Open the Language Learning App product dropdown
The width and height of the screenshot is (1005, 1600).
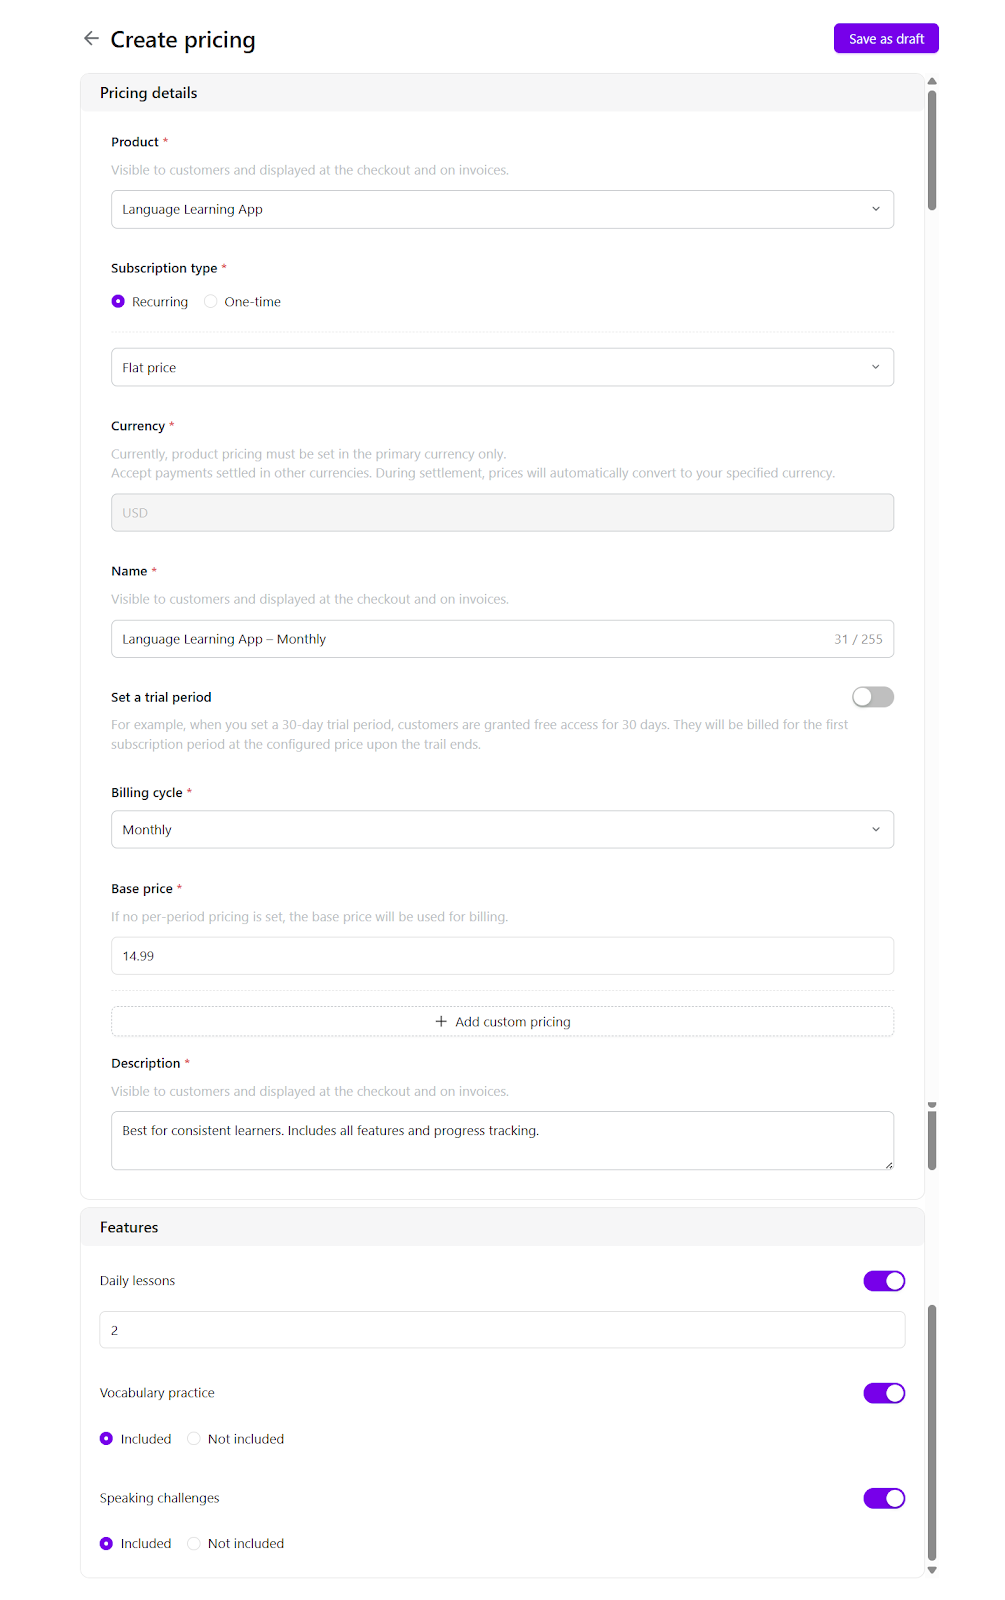pyautogui.click(x=502, y=210)
